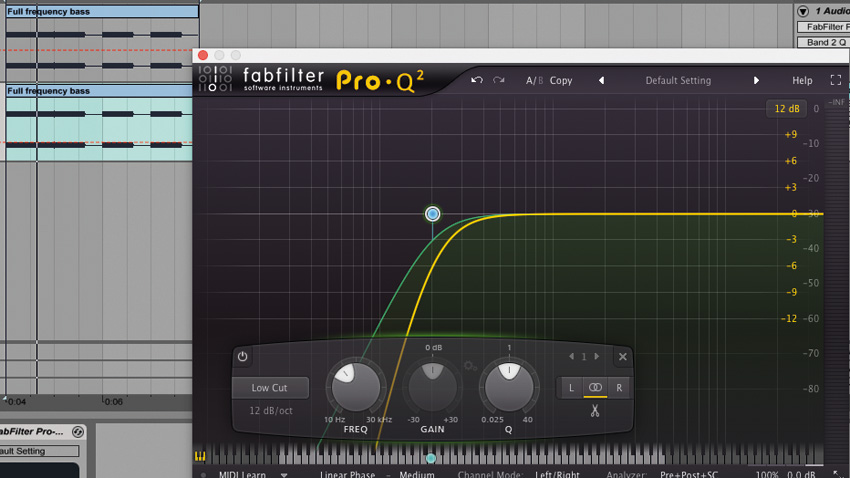This screenshot has width=850, height=478.
Task: Select top Full frequency bass clip
Action: tap(102, 11)
